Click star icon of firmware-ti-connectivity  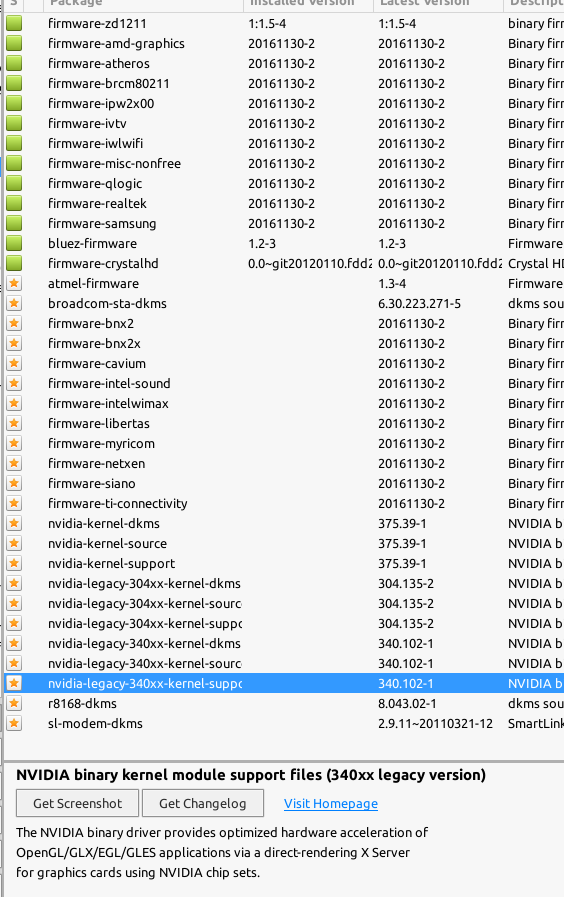coord(14,503)
